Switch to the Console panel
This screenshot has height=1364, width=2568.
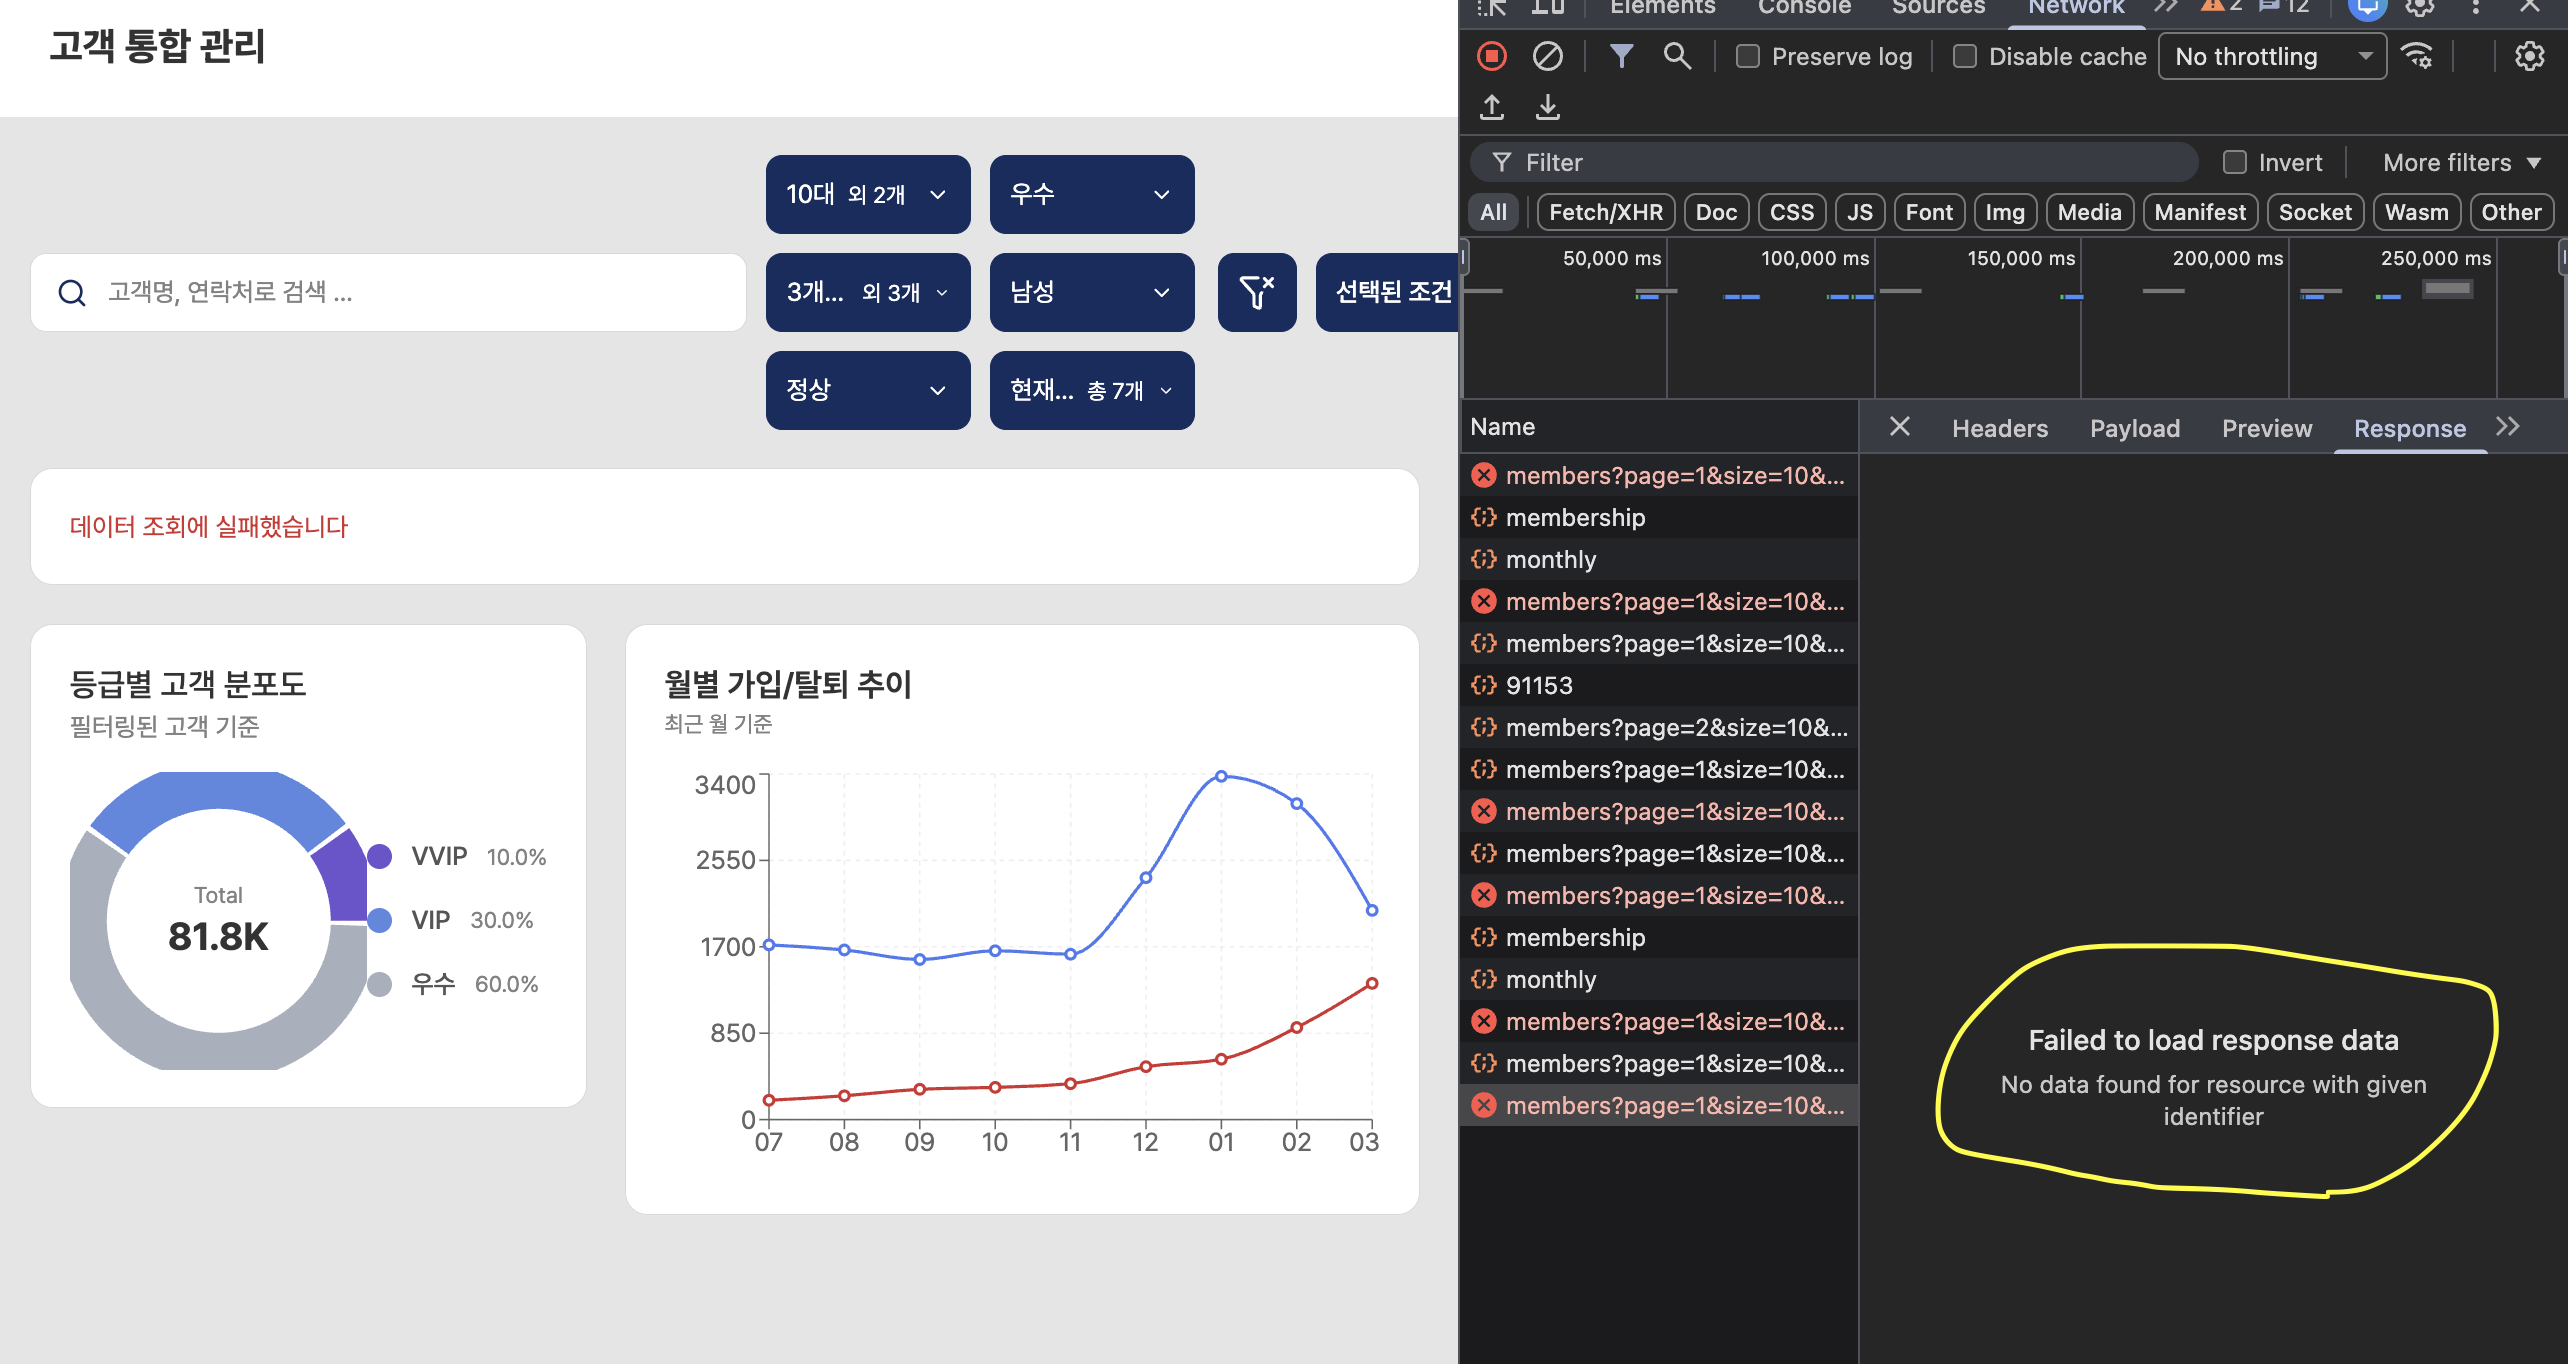(1804, 8)
